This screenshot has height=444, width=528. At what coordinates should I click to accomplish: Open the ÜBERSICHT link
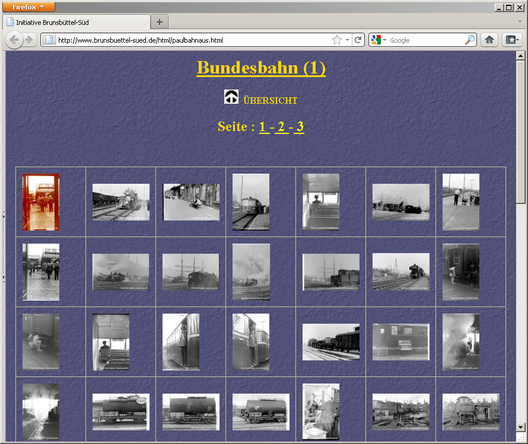[x=270, y=100]
